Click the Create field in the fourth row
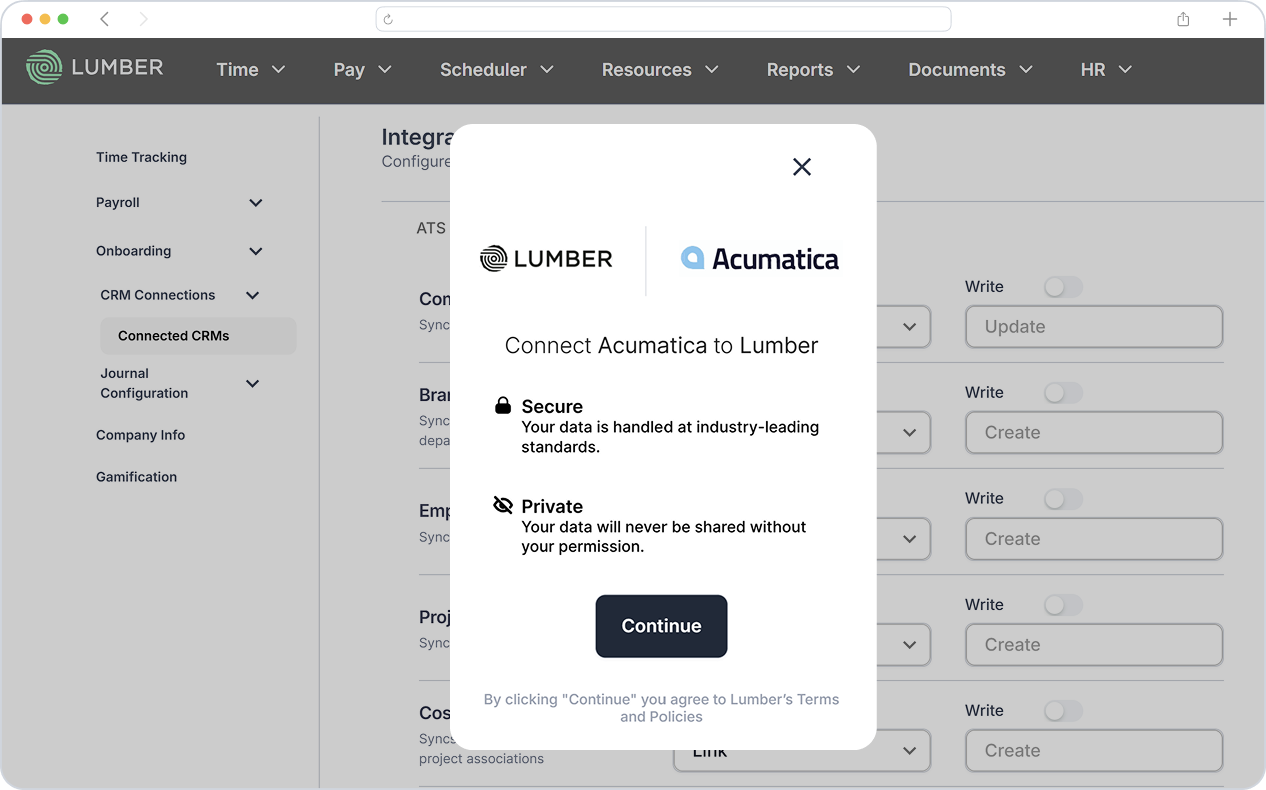This screenshot has width=1266, height=790. [x=1094, y=645]
